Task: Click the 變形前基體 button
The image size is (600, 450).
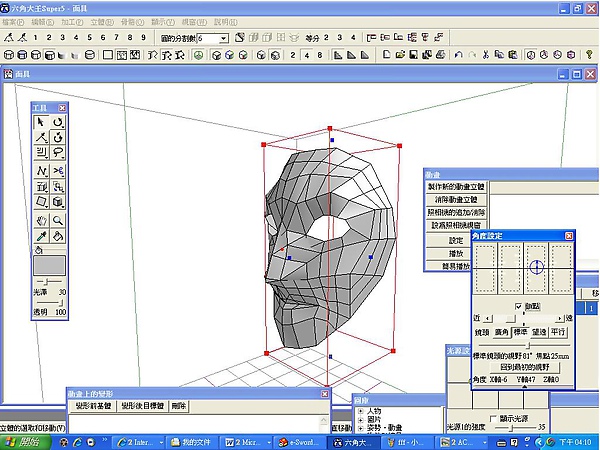Action: 93,406
